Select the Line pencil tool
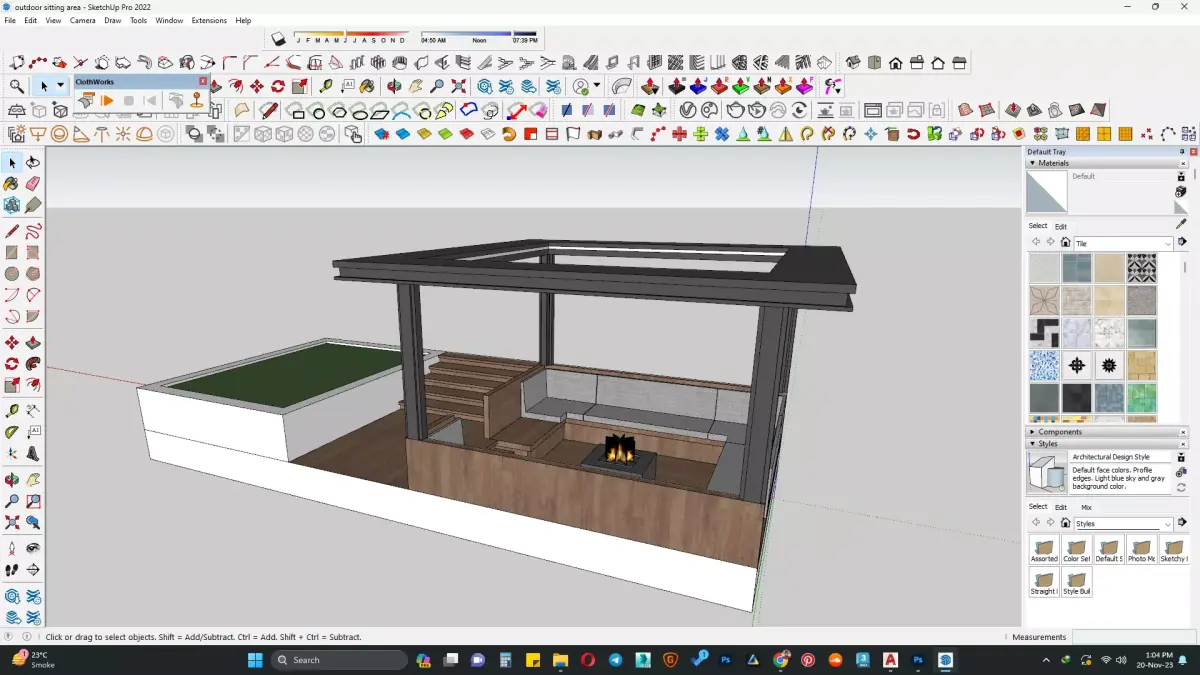 (12, 231)
